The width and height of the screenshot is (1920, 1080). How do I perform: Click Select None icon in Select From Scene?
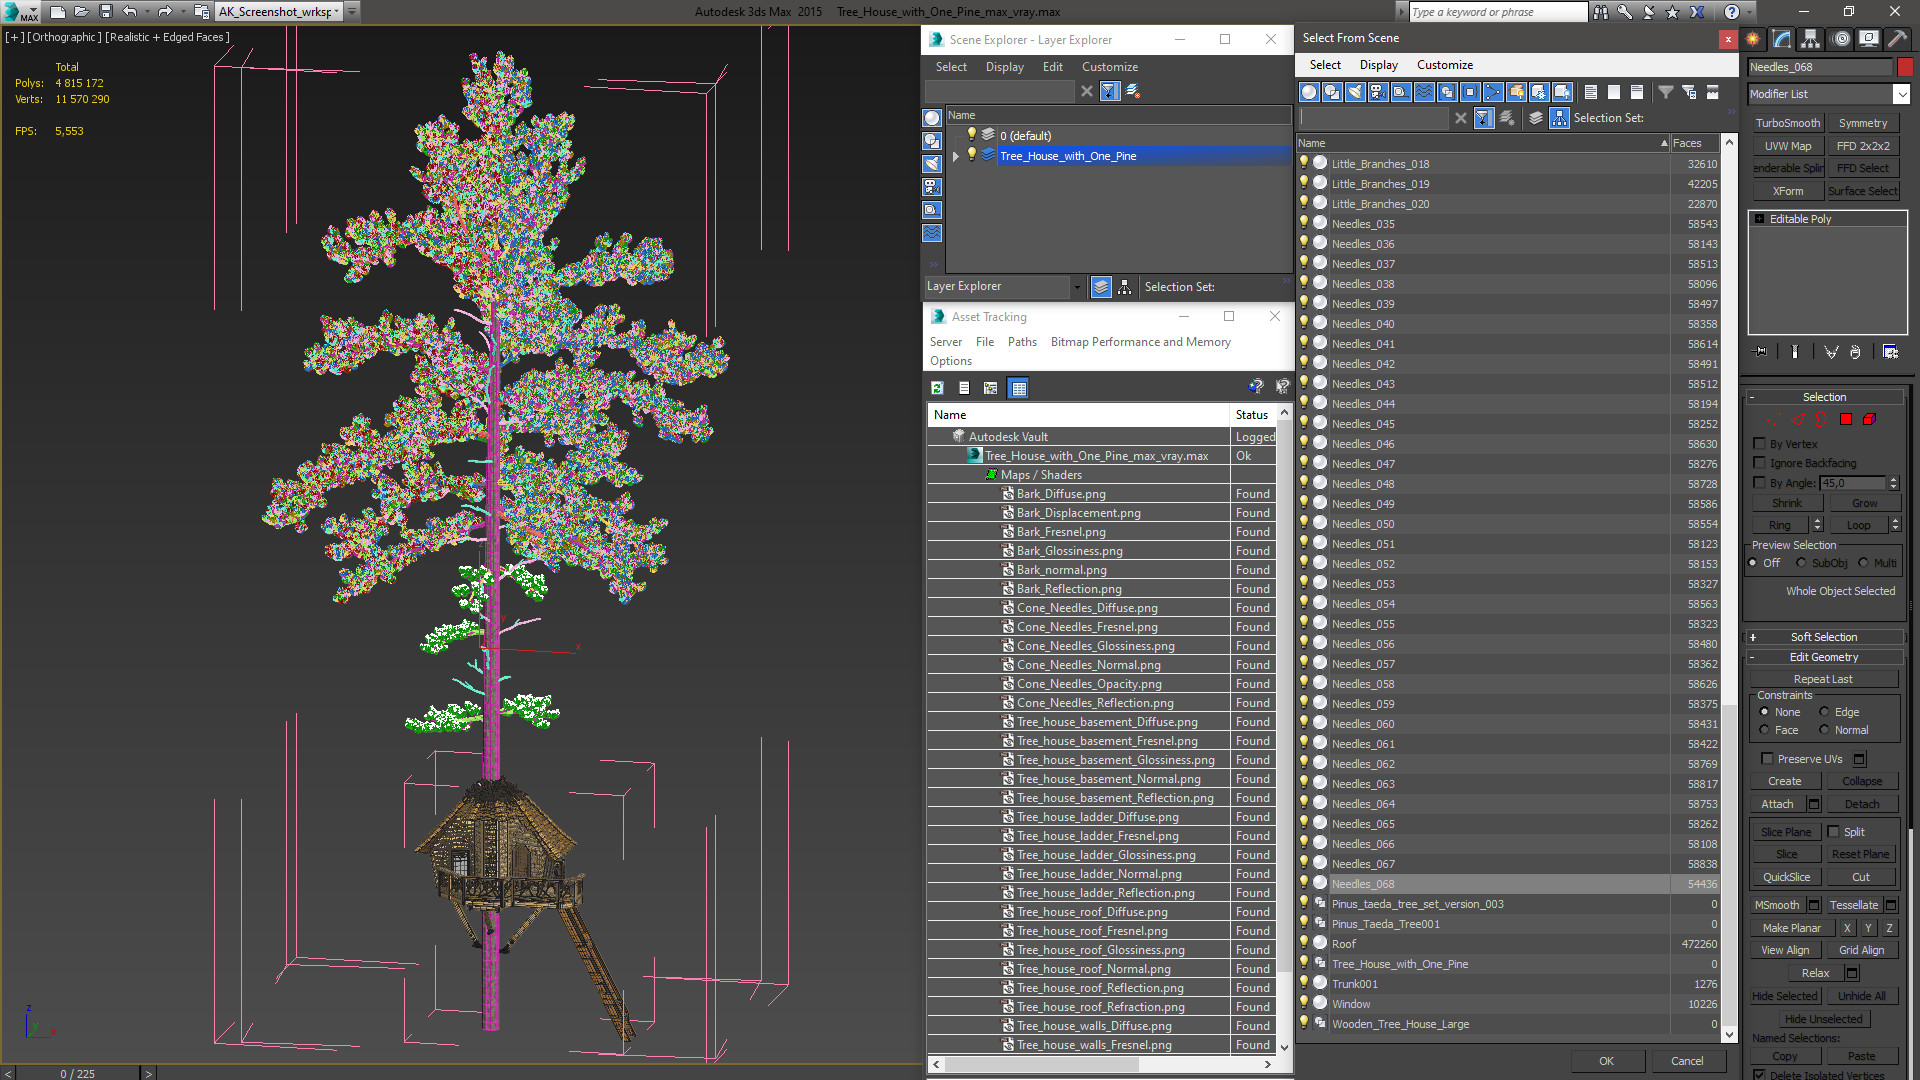tap(1614, 92)
